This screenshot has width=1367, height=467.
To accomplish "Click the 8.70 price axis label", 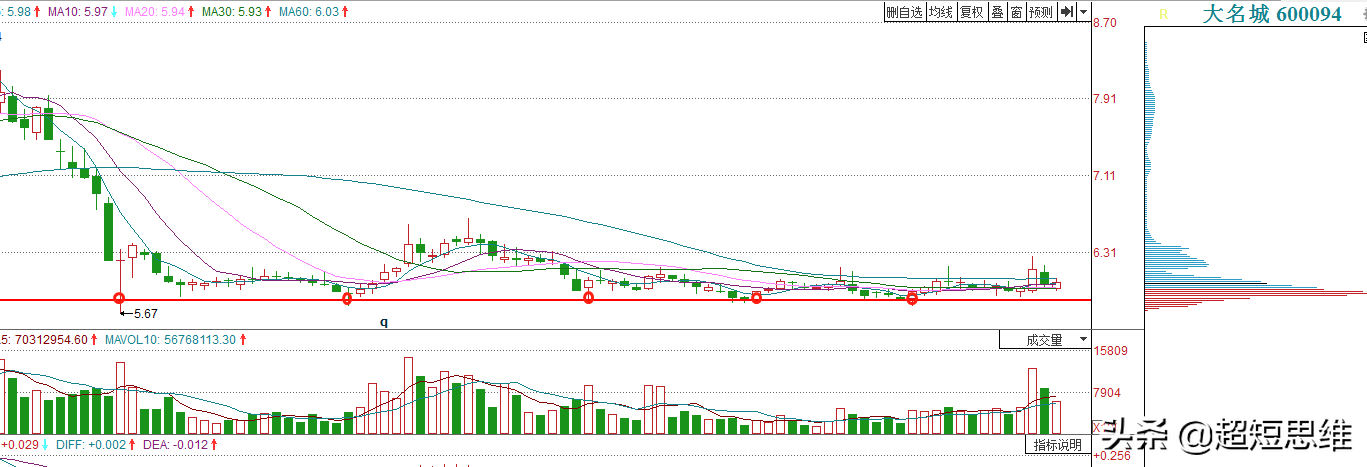I will pyautogui.click(x=1105, y=22).
